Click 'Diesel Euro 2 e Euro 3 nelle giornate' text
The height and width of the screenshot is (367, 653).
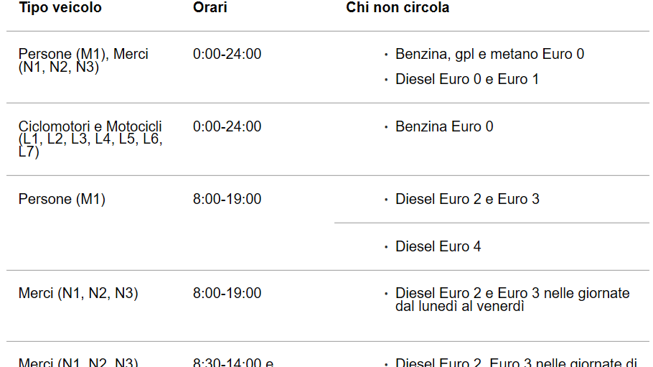click(x=512, y=293)
